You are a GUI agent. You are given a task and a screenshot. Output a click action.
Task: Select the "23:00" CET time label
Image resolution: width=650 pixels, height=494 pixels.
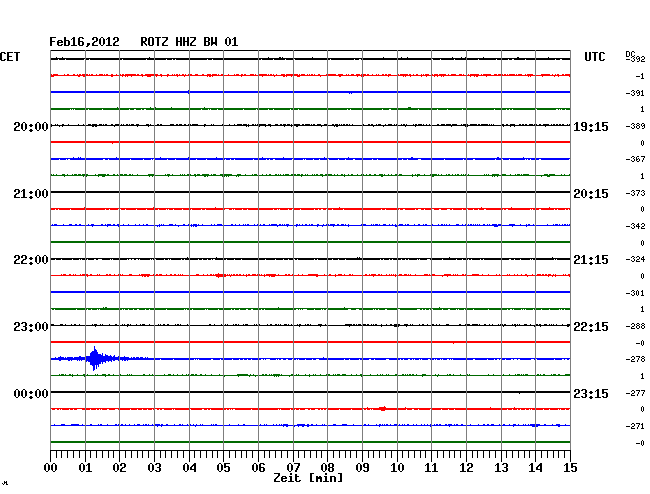coord(31,327)
